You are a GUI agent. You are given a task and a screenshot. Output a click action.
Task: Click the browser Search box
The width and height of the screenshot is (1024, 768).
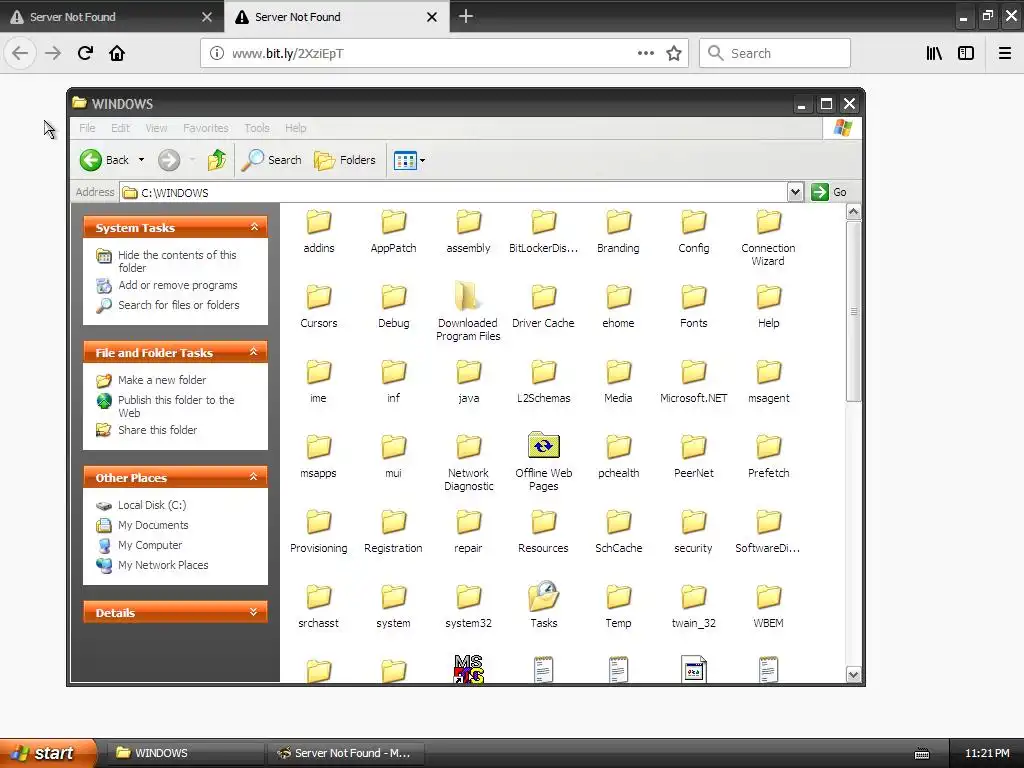tap(775, 54)
